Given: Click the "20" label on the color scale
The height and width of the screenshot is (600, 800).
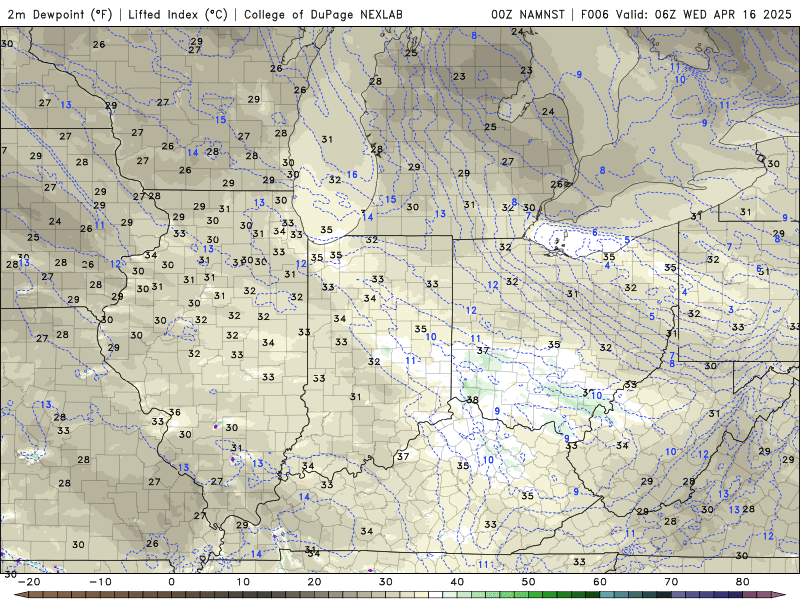Looking at the screenshot, I should click(x=314, y=582).
